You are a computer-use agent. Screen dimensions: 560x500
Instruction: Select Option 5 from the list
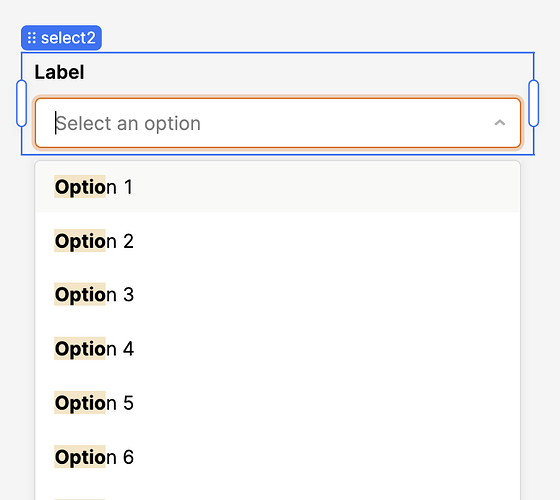tap(278, 403)
